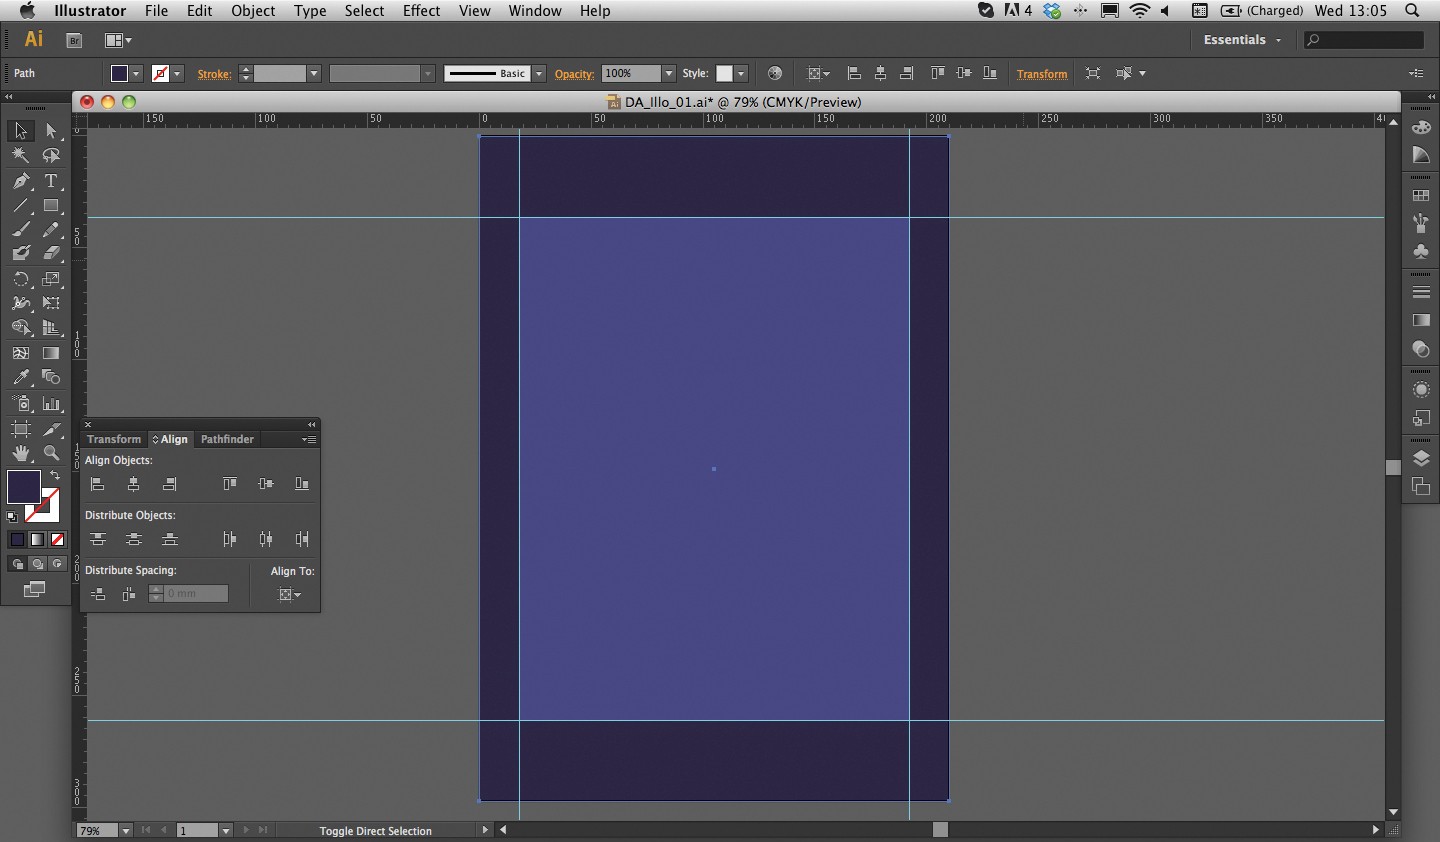Select the Blend tool

pos(51,378)
